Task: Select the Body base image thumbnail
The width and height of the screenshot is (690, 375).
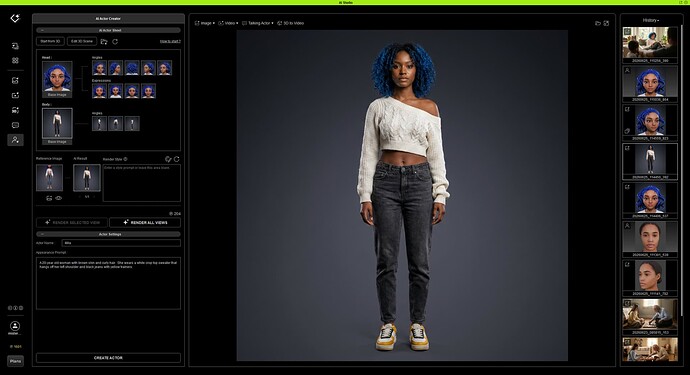Action: click(57, 126)
